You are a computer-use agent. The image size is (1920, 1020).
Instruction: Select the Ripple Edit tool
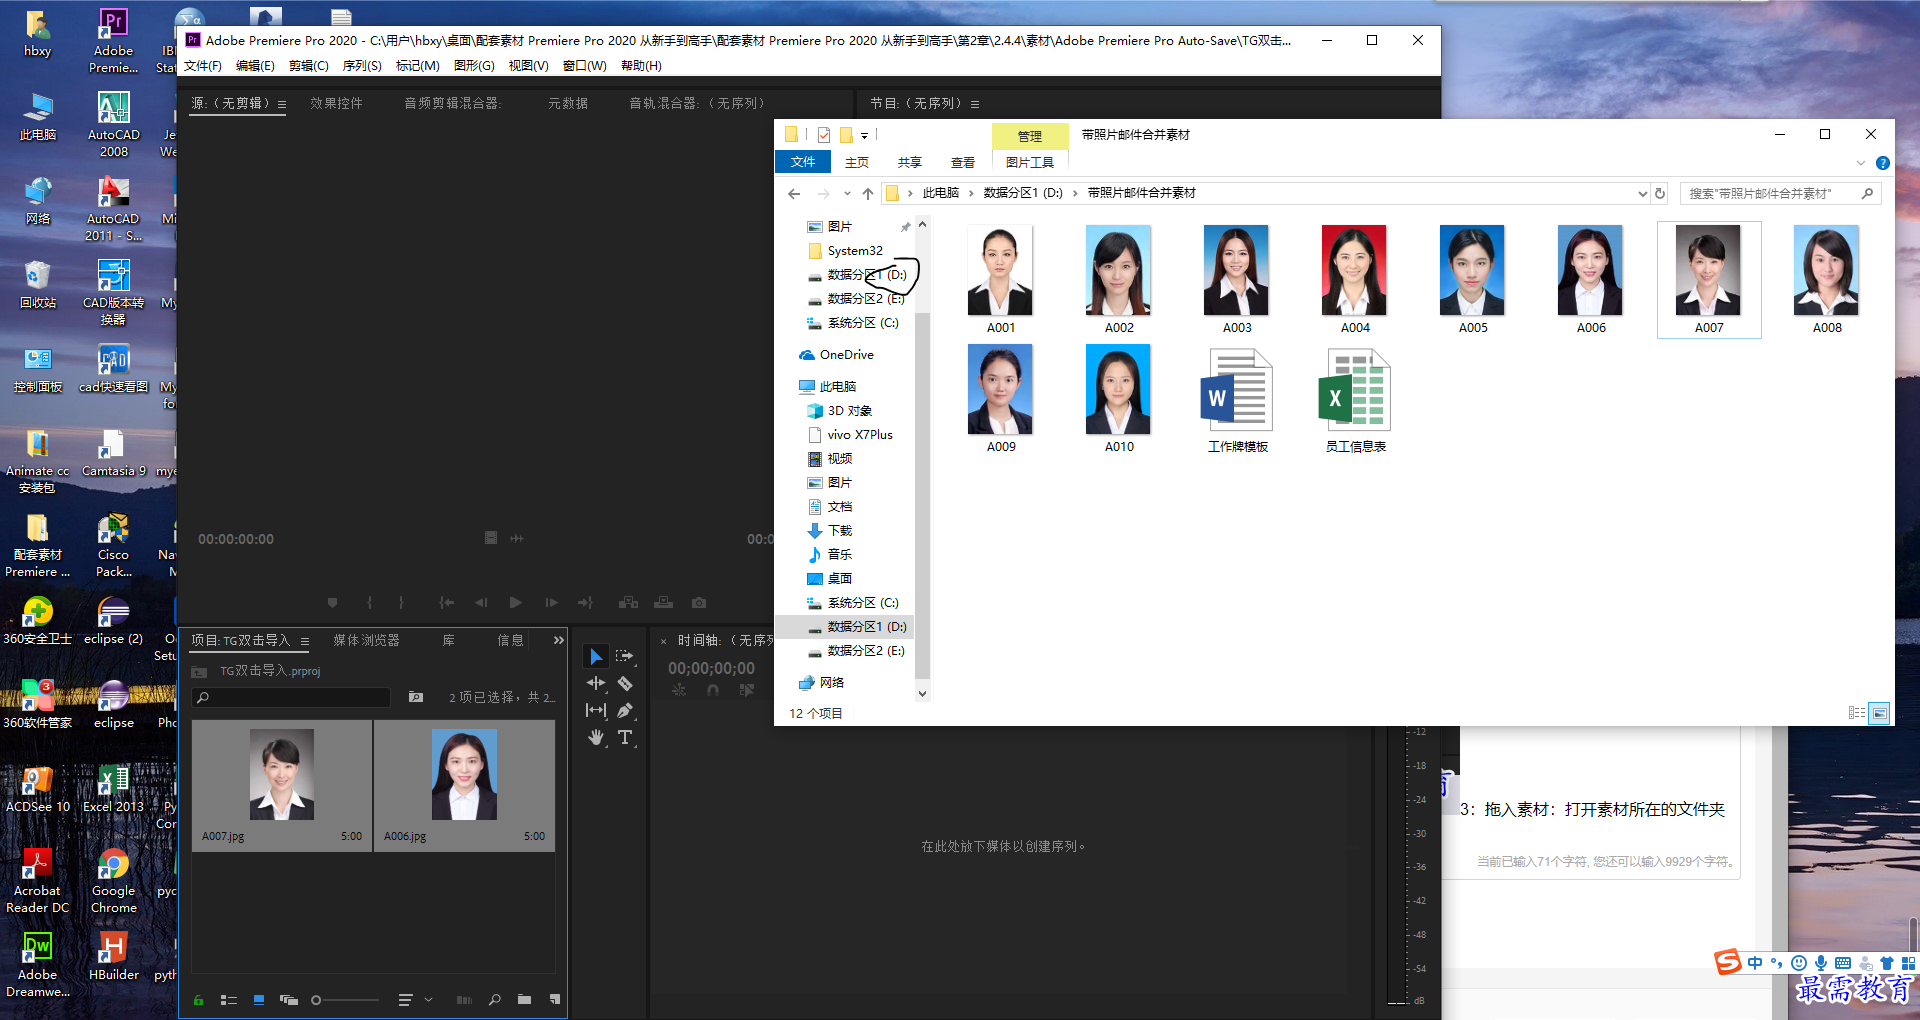[x=596, y=683]
